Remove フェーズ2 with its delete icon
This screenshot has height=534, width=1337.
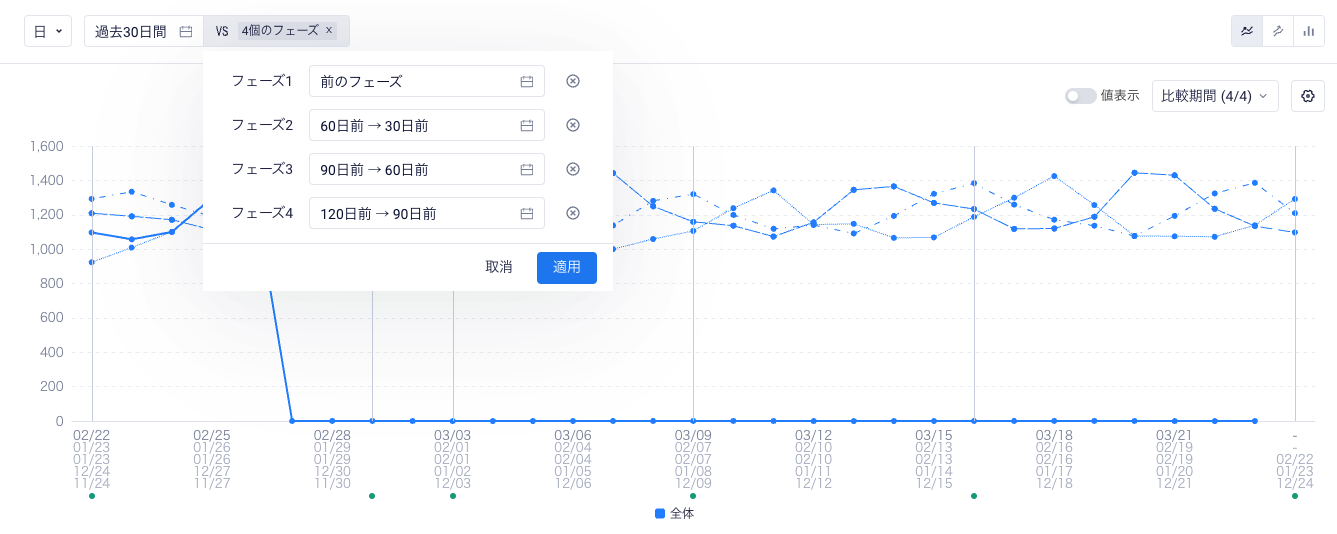point(573,125)
